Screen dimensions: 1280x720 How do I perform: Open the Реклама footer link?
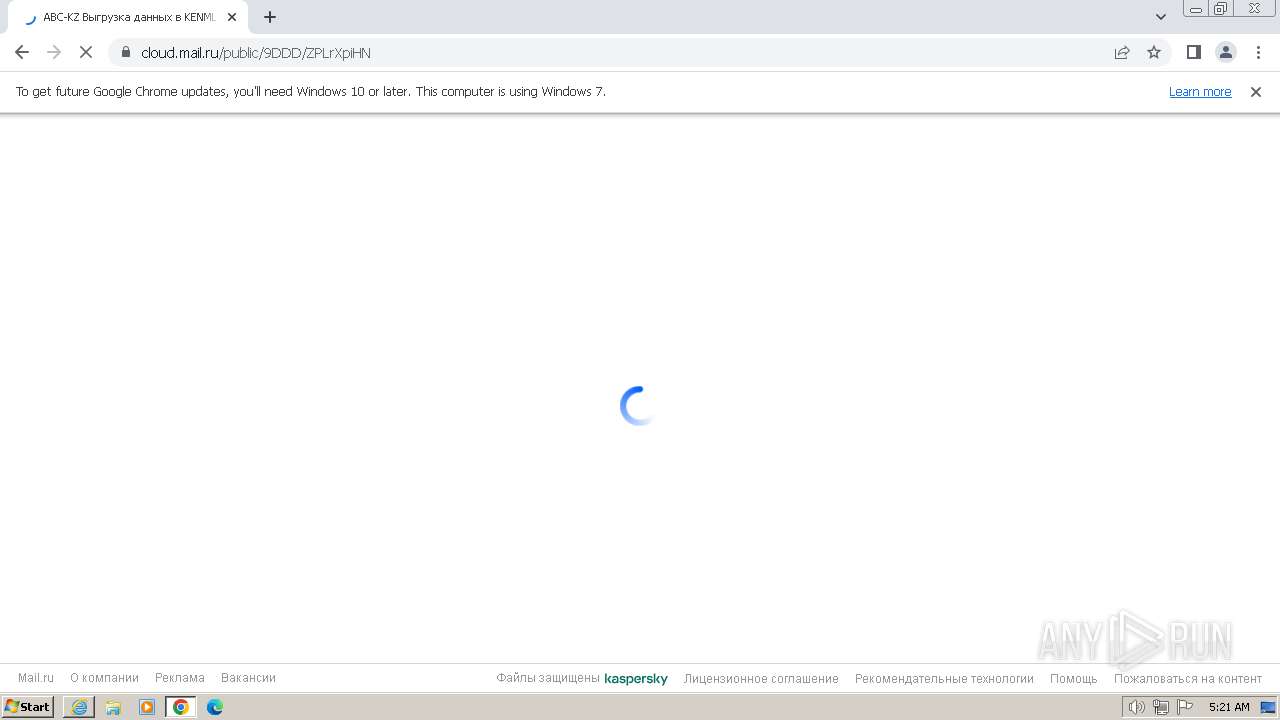click(x=180, y=678)
